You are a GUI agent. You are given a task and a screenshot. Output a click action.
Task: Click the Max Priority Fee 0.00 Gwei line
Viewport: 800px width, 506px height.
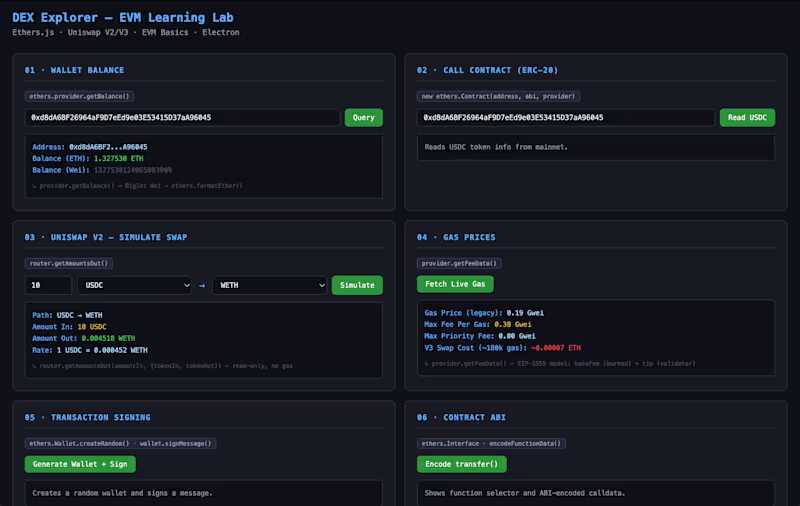480,336
